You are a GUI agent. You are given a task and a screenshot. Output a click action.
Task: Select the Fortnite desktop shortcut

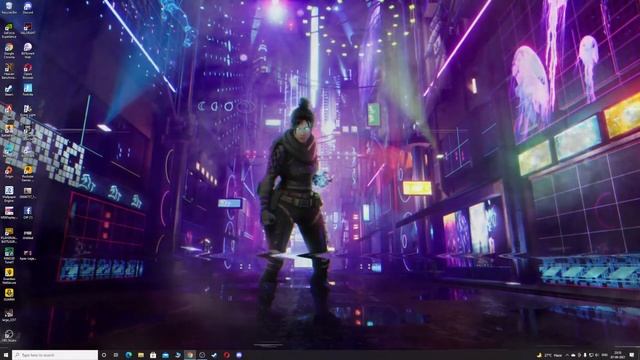coord(28,90)
